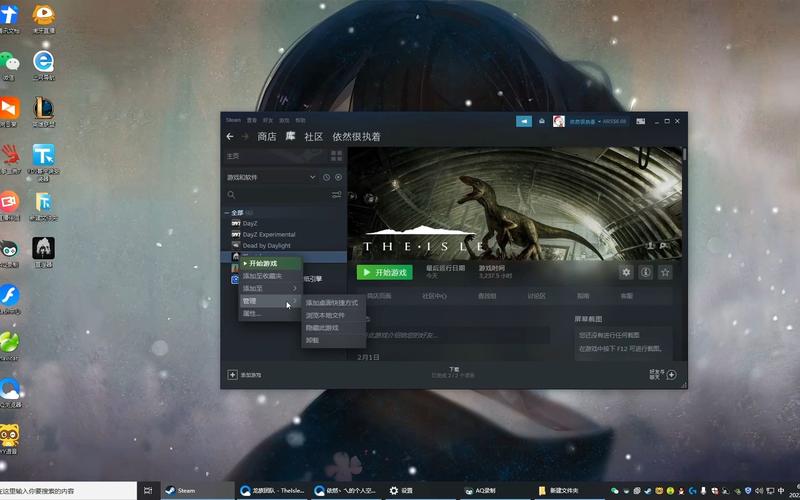Image resolution: width=800 pixels, height=500 pixels.
Task: Toggle the recent activity clock icon filter
Action: [327, 177]
